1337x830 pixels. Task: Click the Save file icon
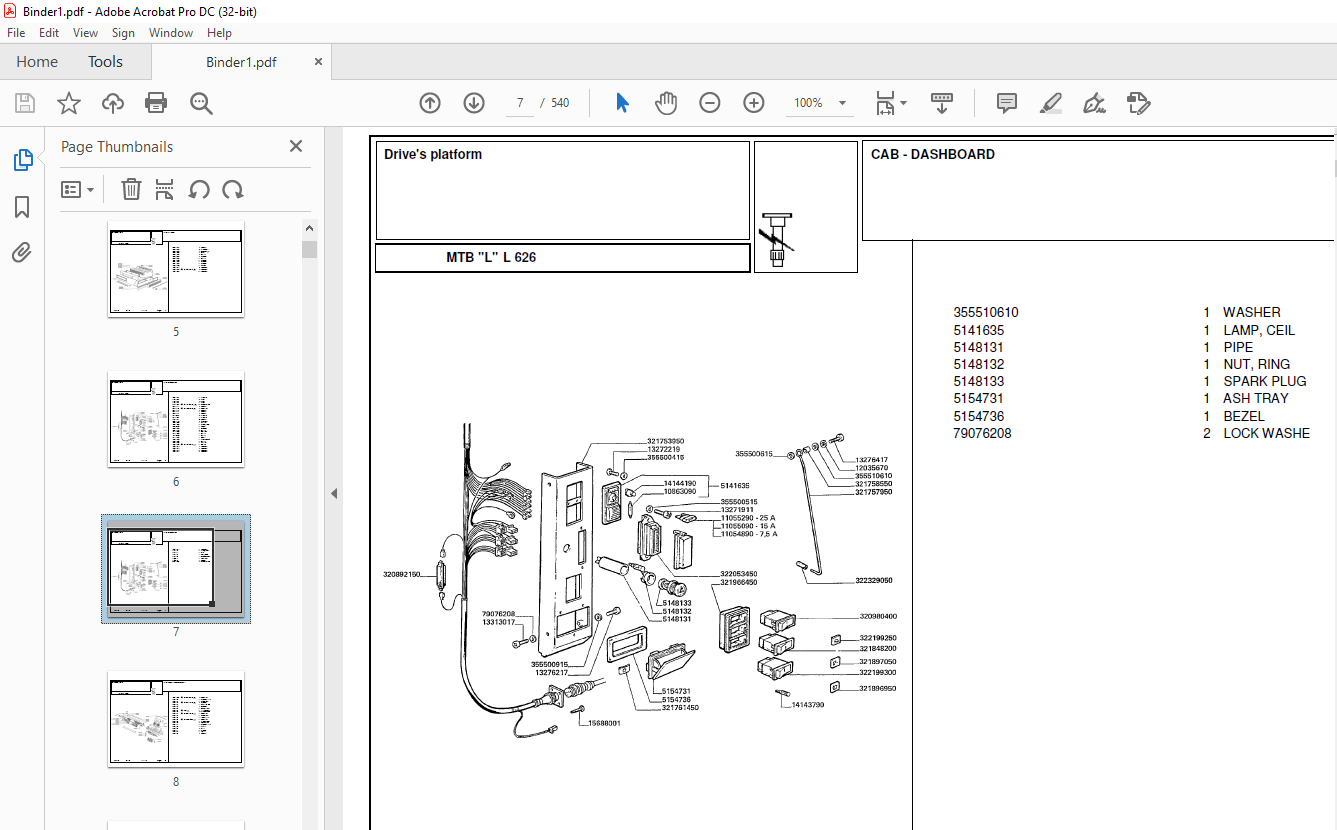25,103
